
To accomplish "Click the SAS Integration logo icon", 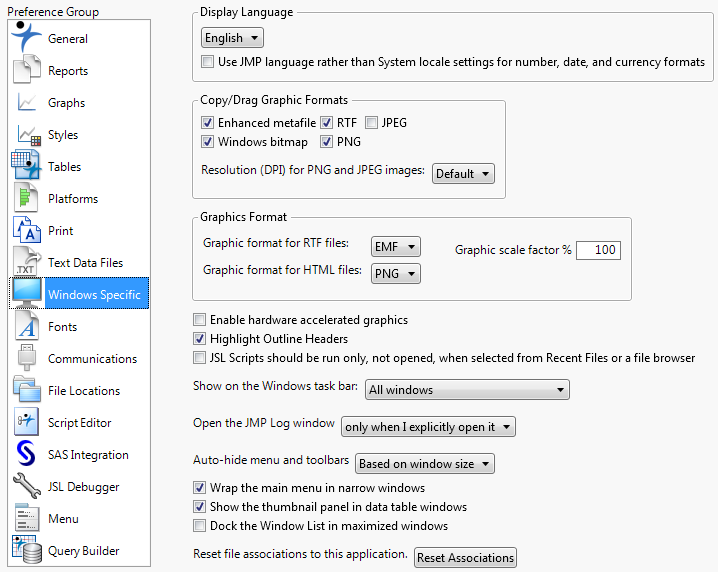I will 27,454.
